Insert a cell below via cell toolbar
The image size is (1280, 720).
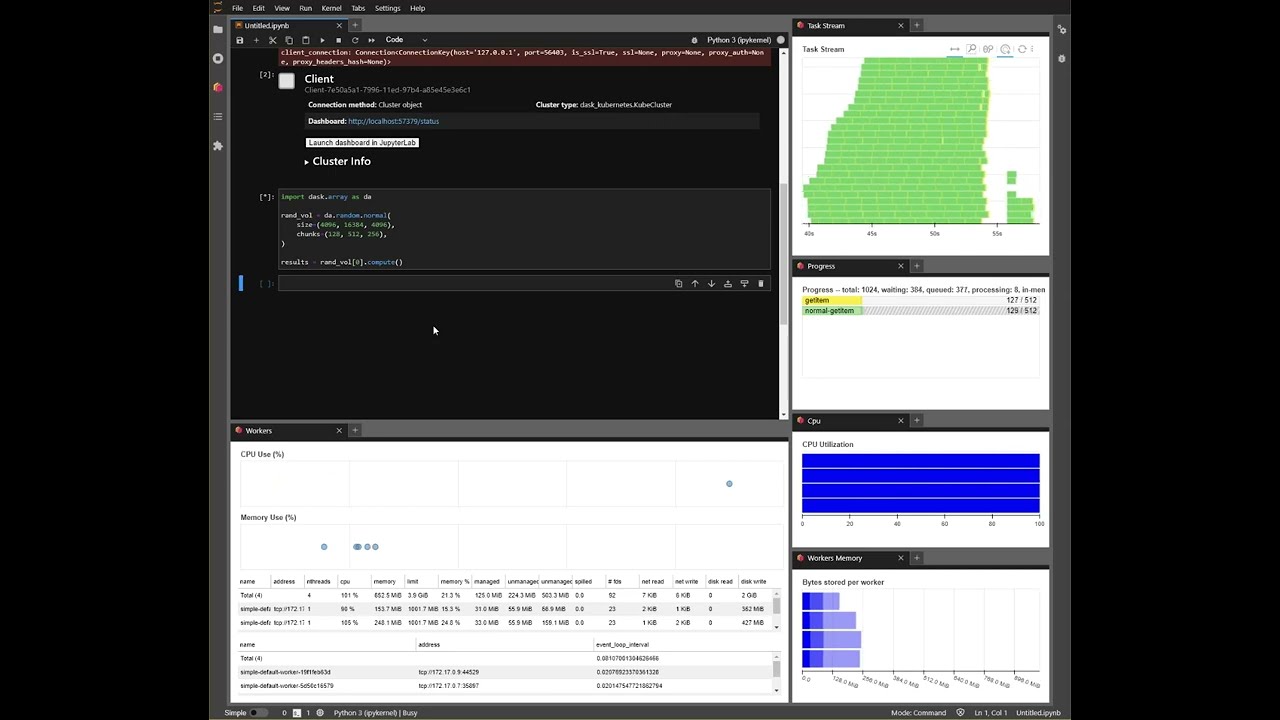click(744, 284)
